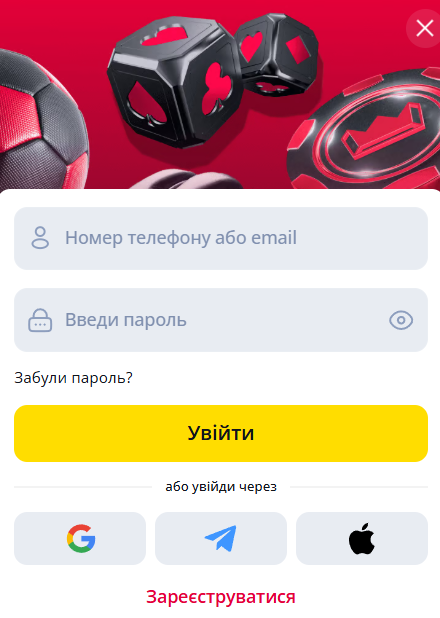Click the poker chip with crown logo
Image resolution: width=440 pixels, height=618 pixels.
coord(365,130)
